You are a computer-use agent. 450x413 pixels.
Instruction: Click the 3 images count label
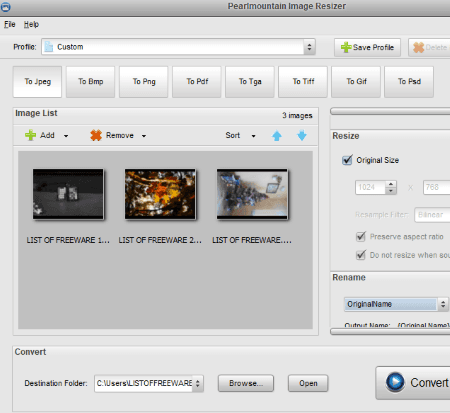coord(297,116)
